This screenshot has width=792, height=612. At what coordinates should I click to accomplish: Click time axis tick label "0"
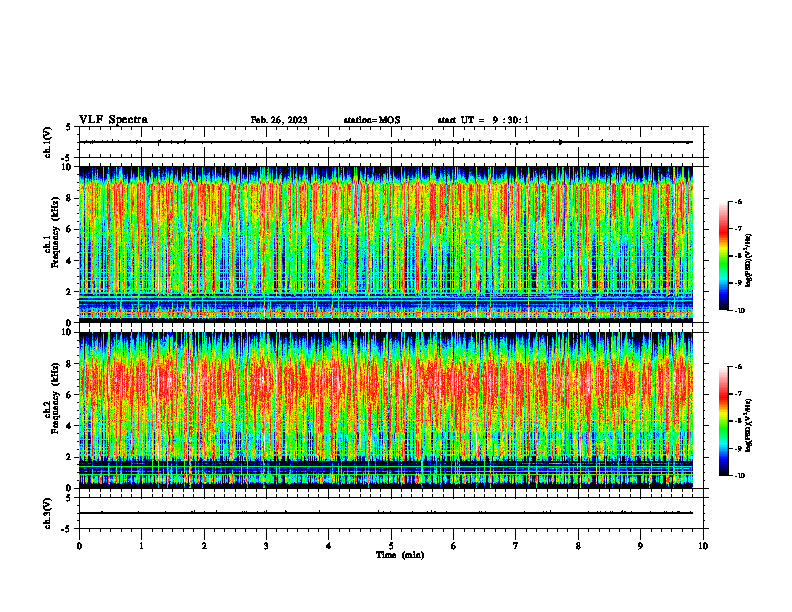click(79, 546)
